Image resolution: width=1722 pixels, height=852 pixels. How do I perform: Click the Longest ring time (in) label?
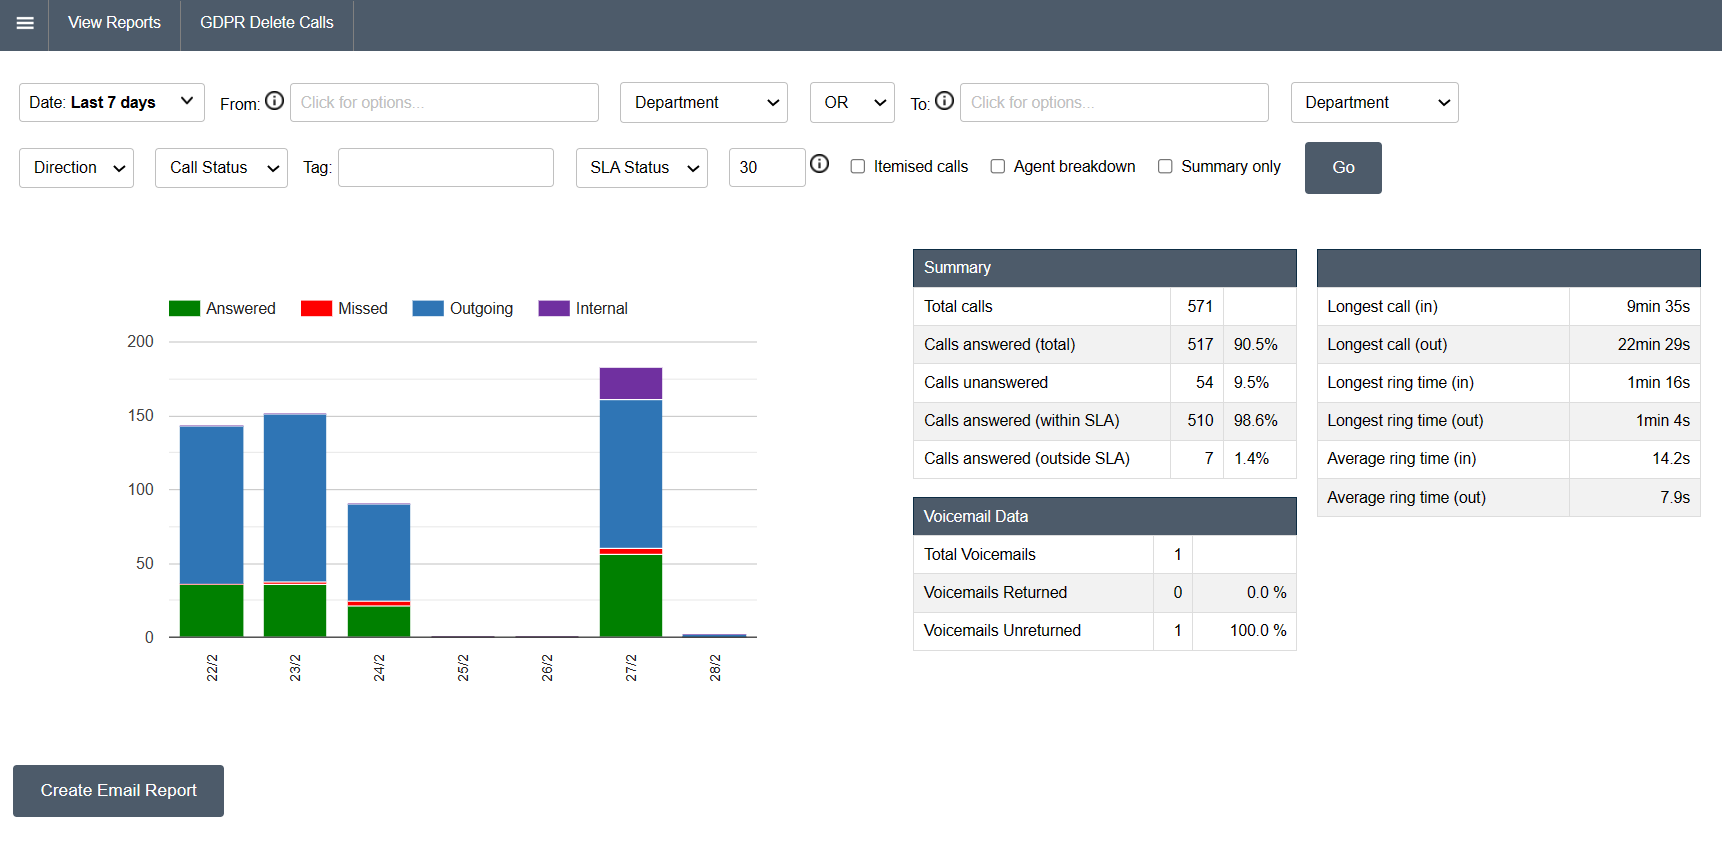1400,383
